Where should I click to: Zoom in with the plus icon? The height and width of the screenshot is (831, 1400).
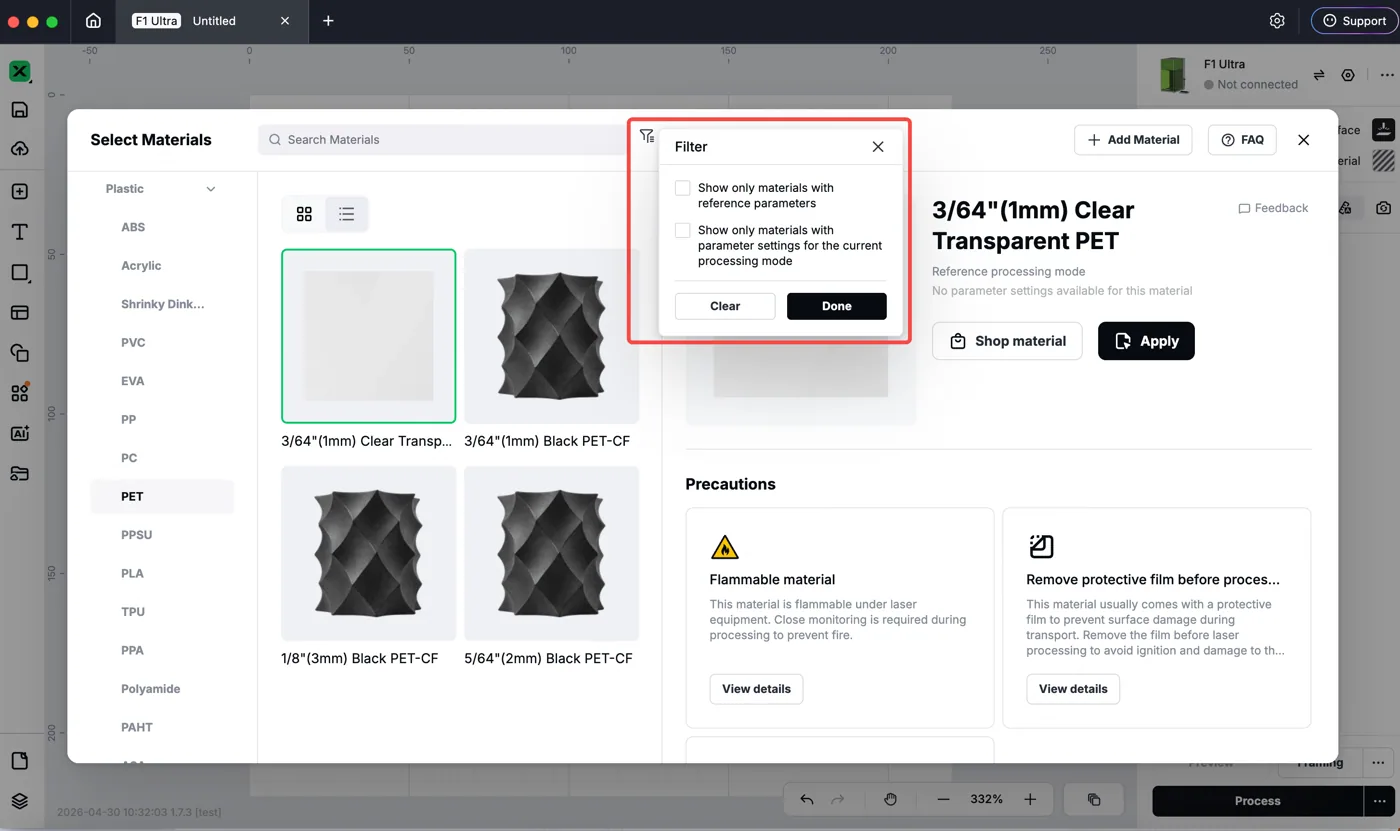1030,799
